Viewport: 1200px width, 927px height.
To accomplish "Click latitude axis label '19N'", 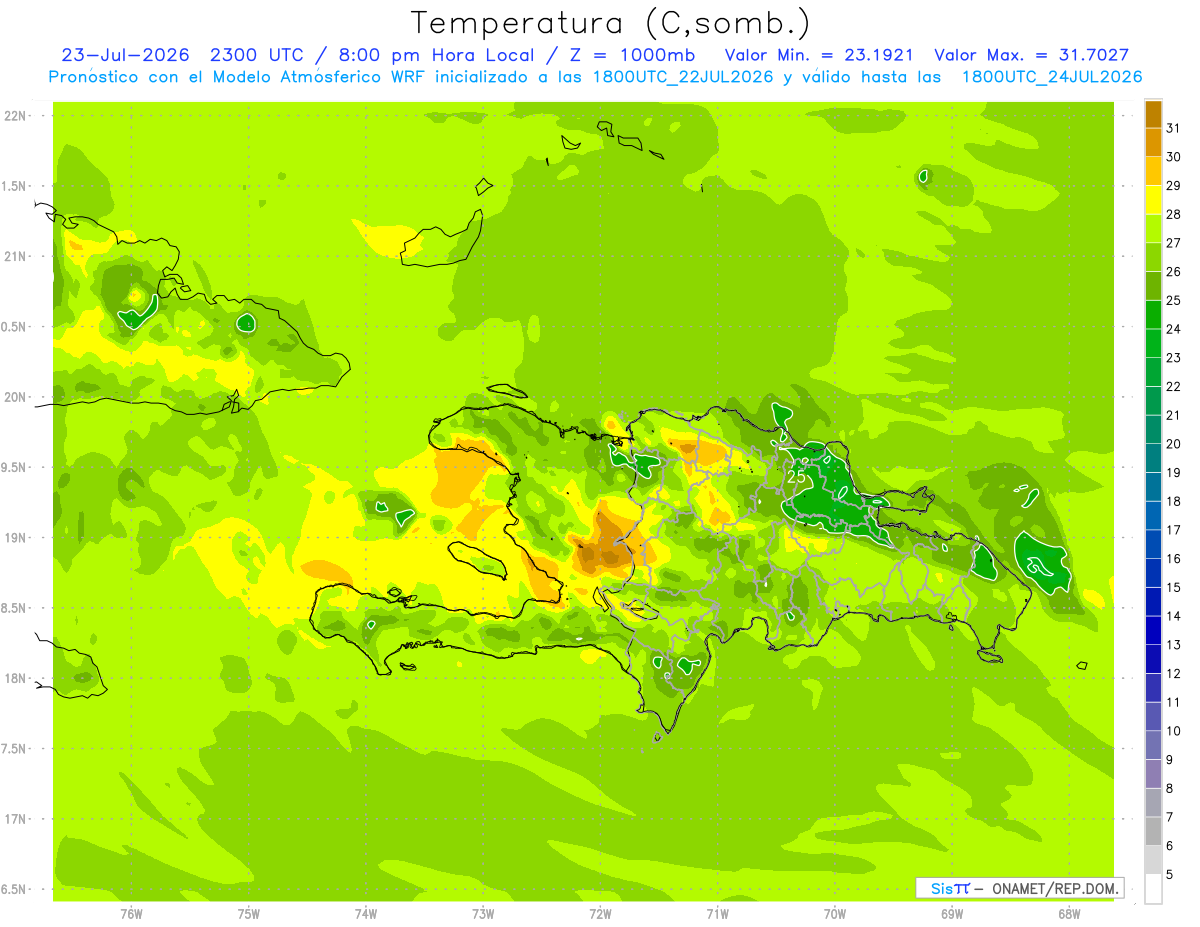I will (15, 538).
